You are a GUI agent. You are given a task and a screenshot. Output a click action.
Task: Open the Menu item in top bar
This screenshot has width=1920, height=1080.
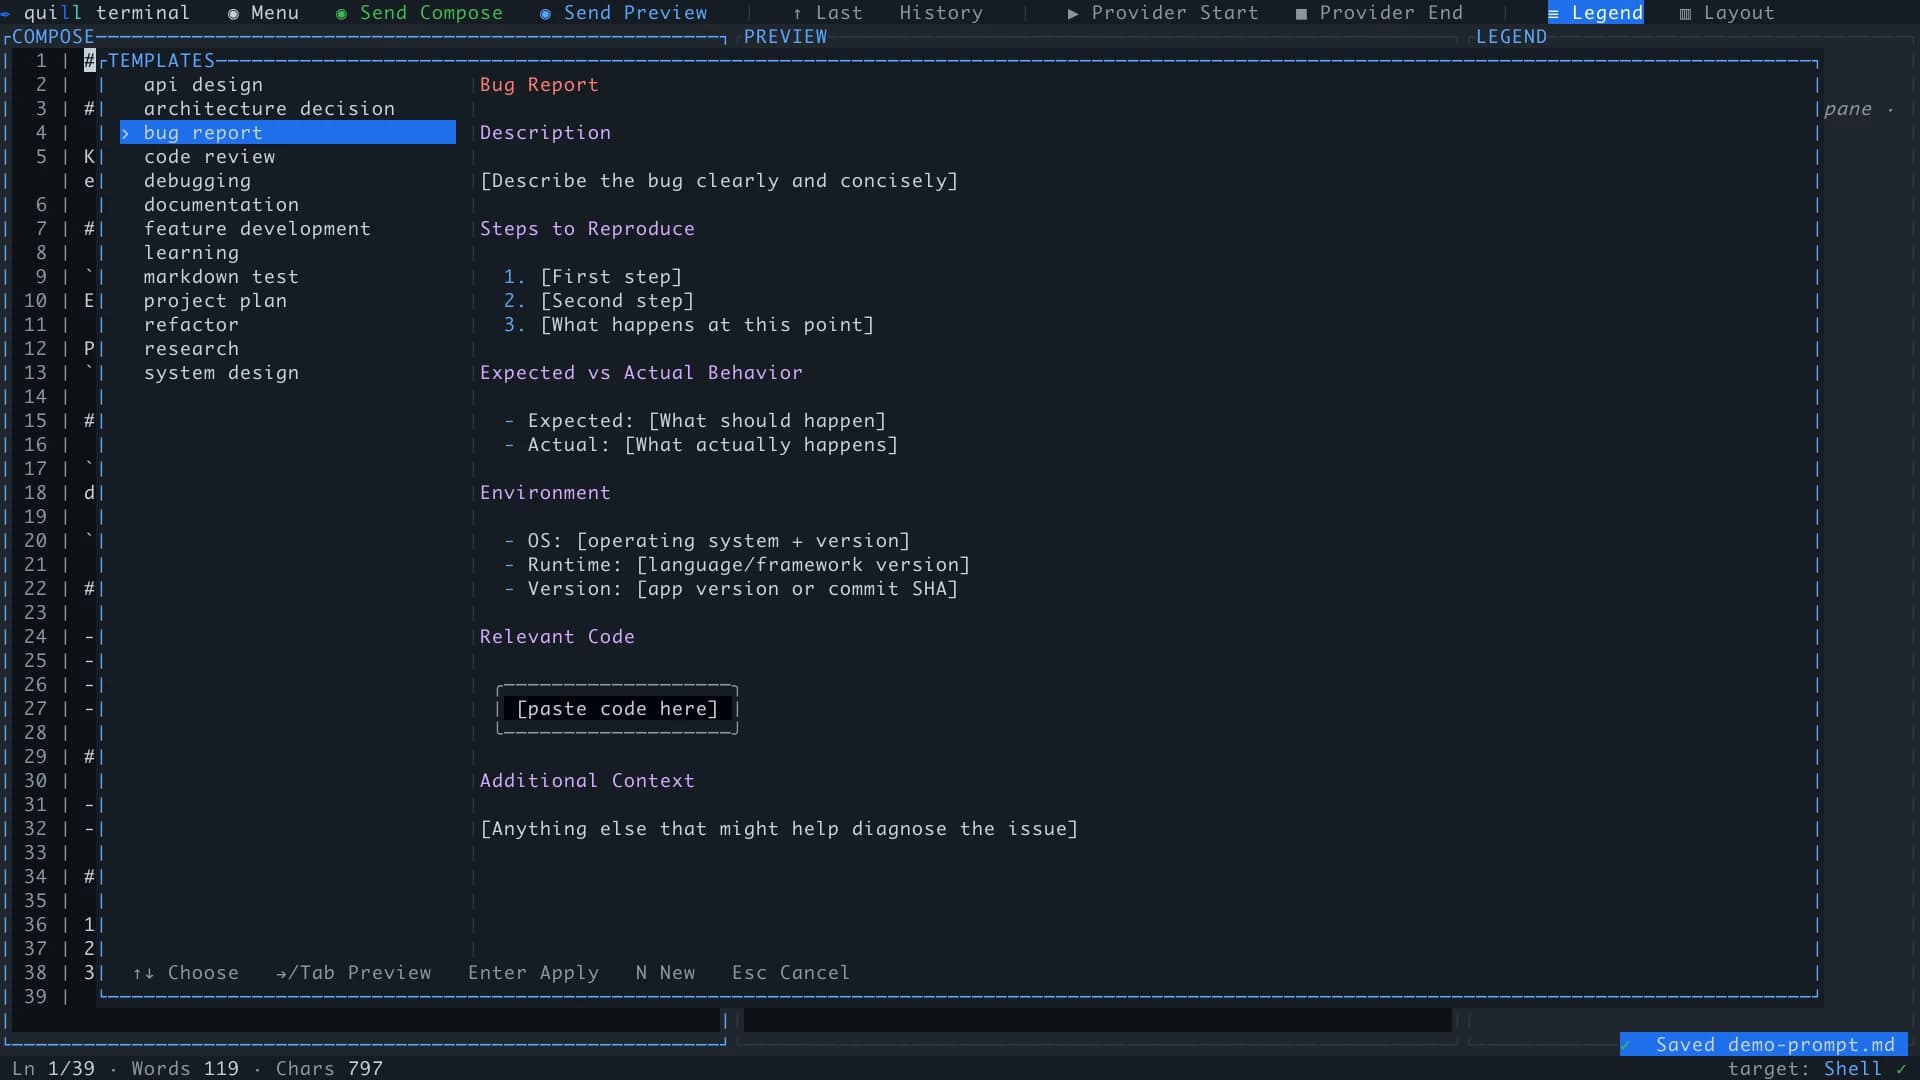point(263,13)
